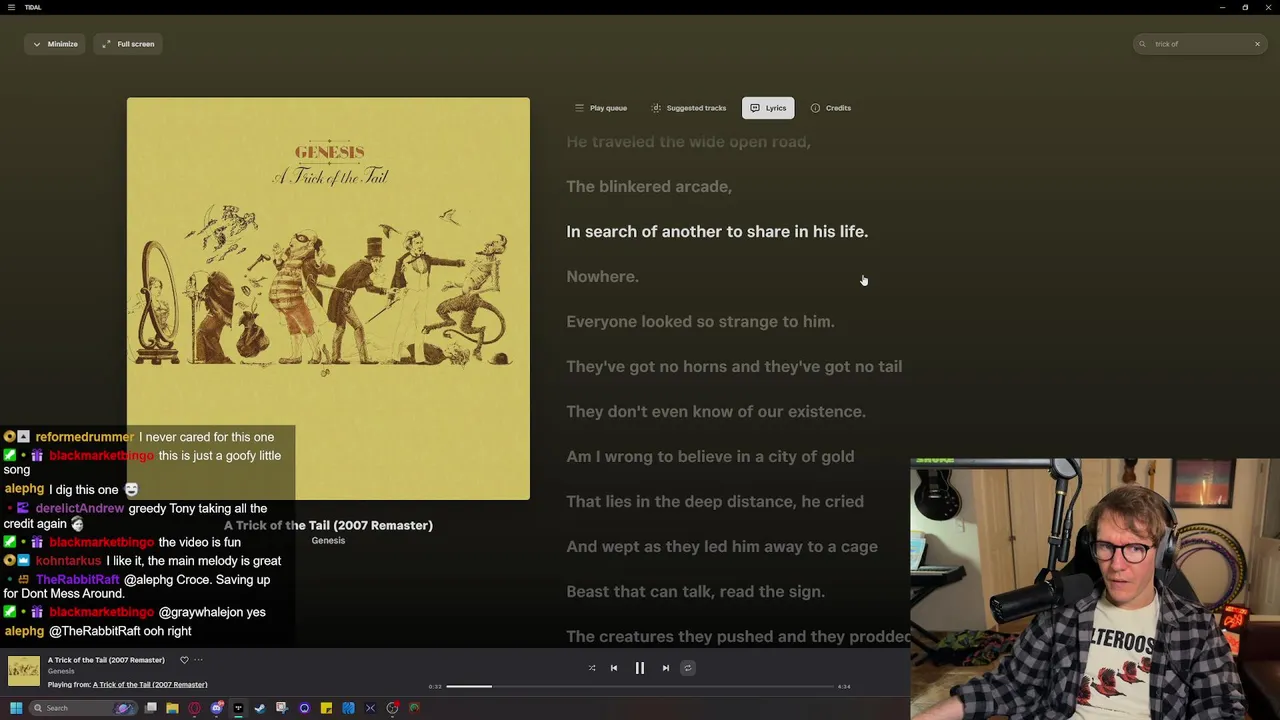Open the Suggested tracks tab
The width and height of the screenshot is (1280, 720).
pos(688,108)
